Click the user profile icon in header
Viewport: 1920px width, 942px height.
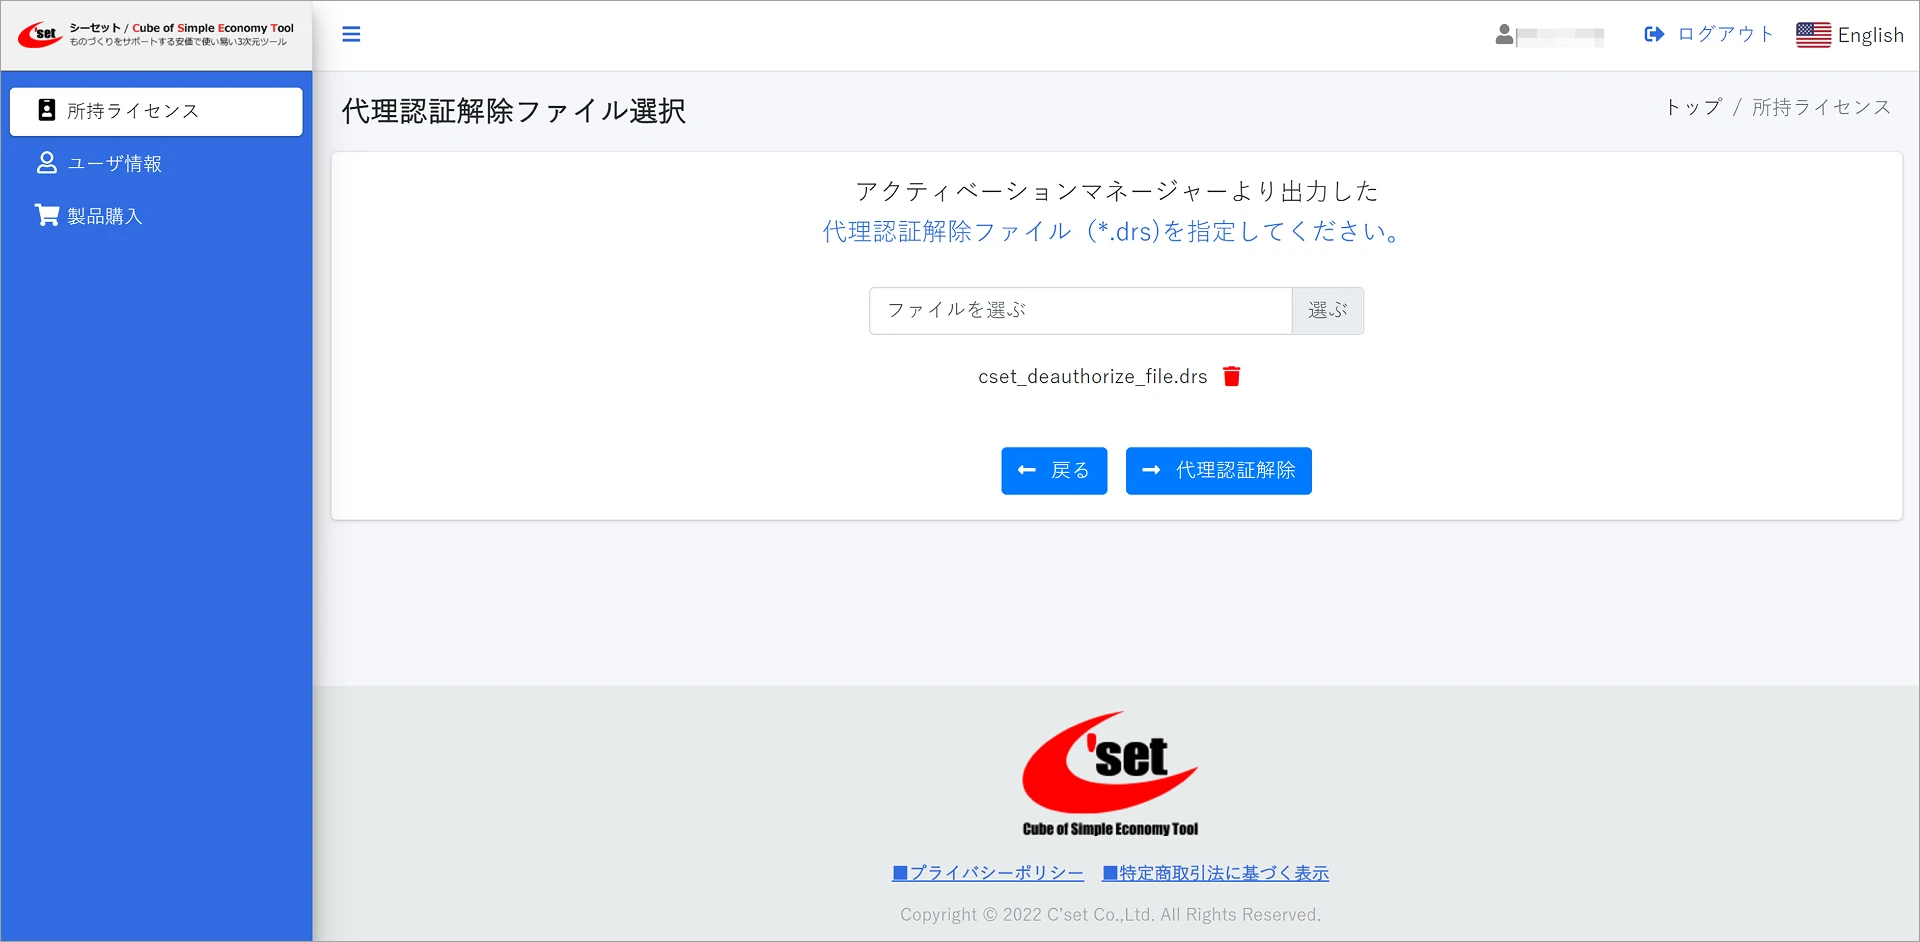(x=1504, y=35)
